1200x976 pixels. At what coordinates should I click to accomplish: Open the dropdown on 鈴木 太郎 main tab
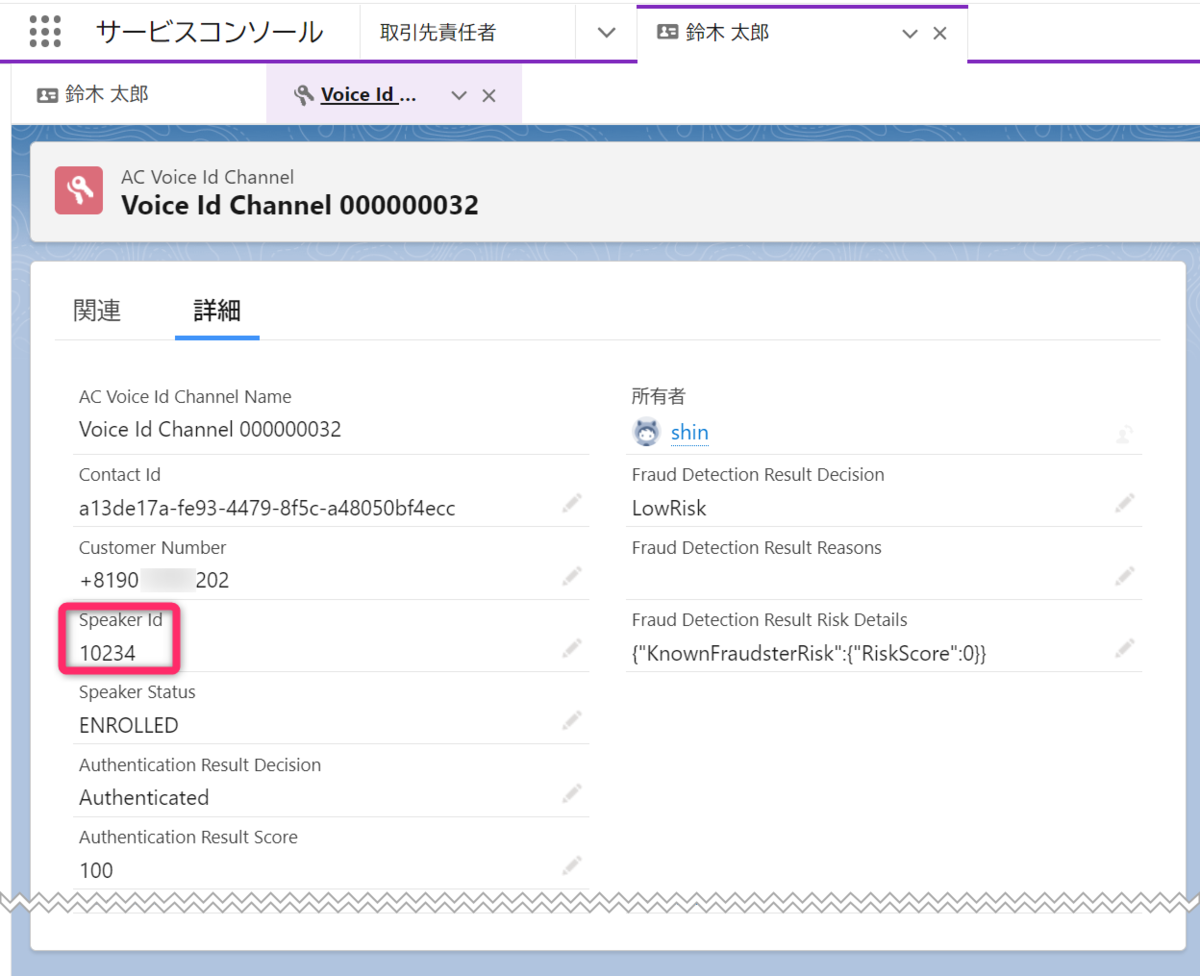coord(909,32)
